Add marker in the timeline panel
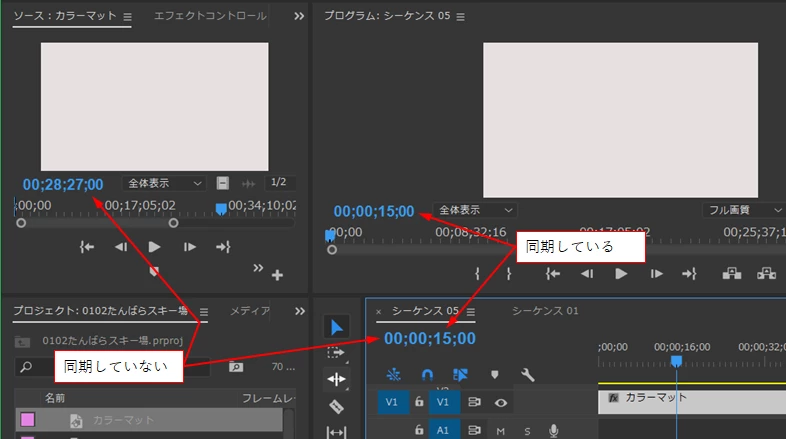 [x=495, y=375]
